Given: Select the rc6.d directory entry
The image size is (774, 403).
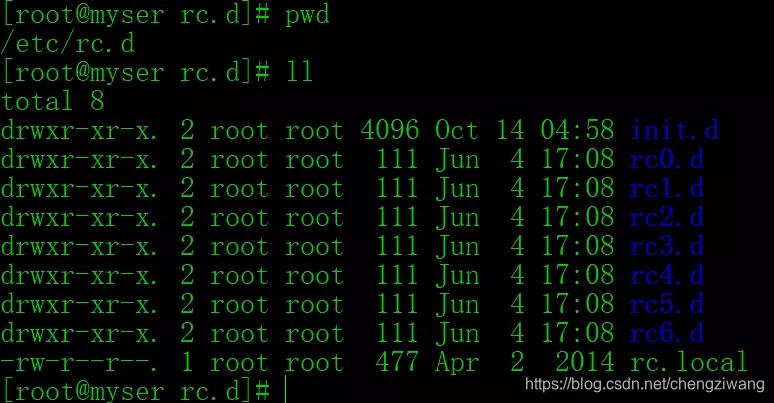Looking at the screenshot, I should (x=667, y=333).
